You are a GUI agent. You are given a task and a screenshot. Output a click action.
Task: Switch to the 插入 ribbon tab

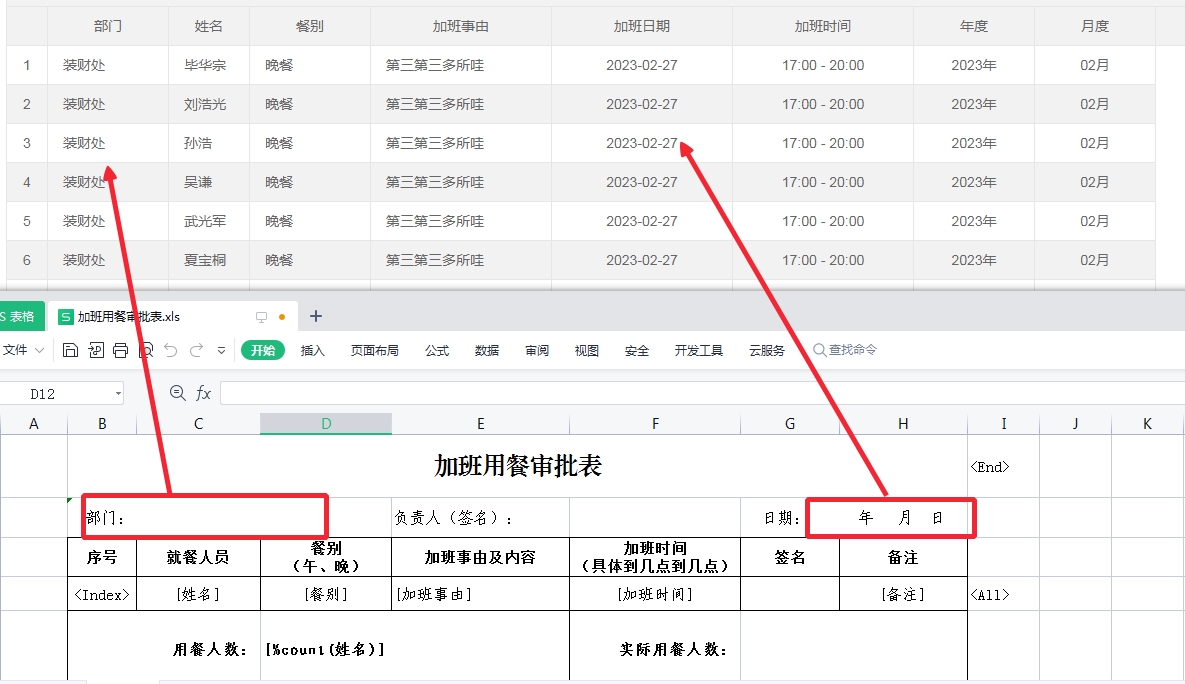coord(313,351)
